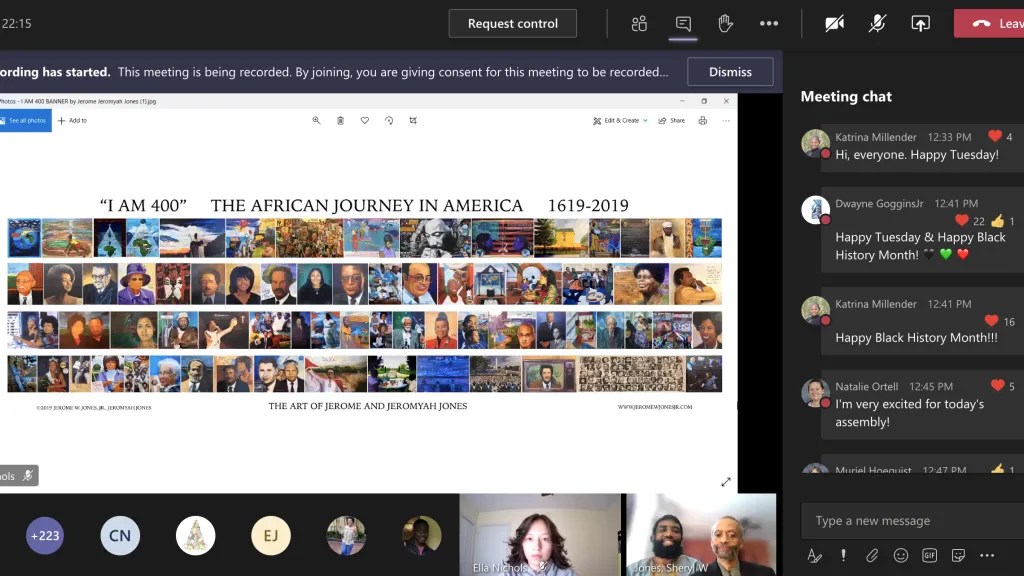The width and height of the screenshot is (1024, 576).
Task: Click the Type a new message field
Action: (x=912, y=520)
